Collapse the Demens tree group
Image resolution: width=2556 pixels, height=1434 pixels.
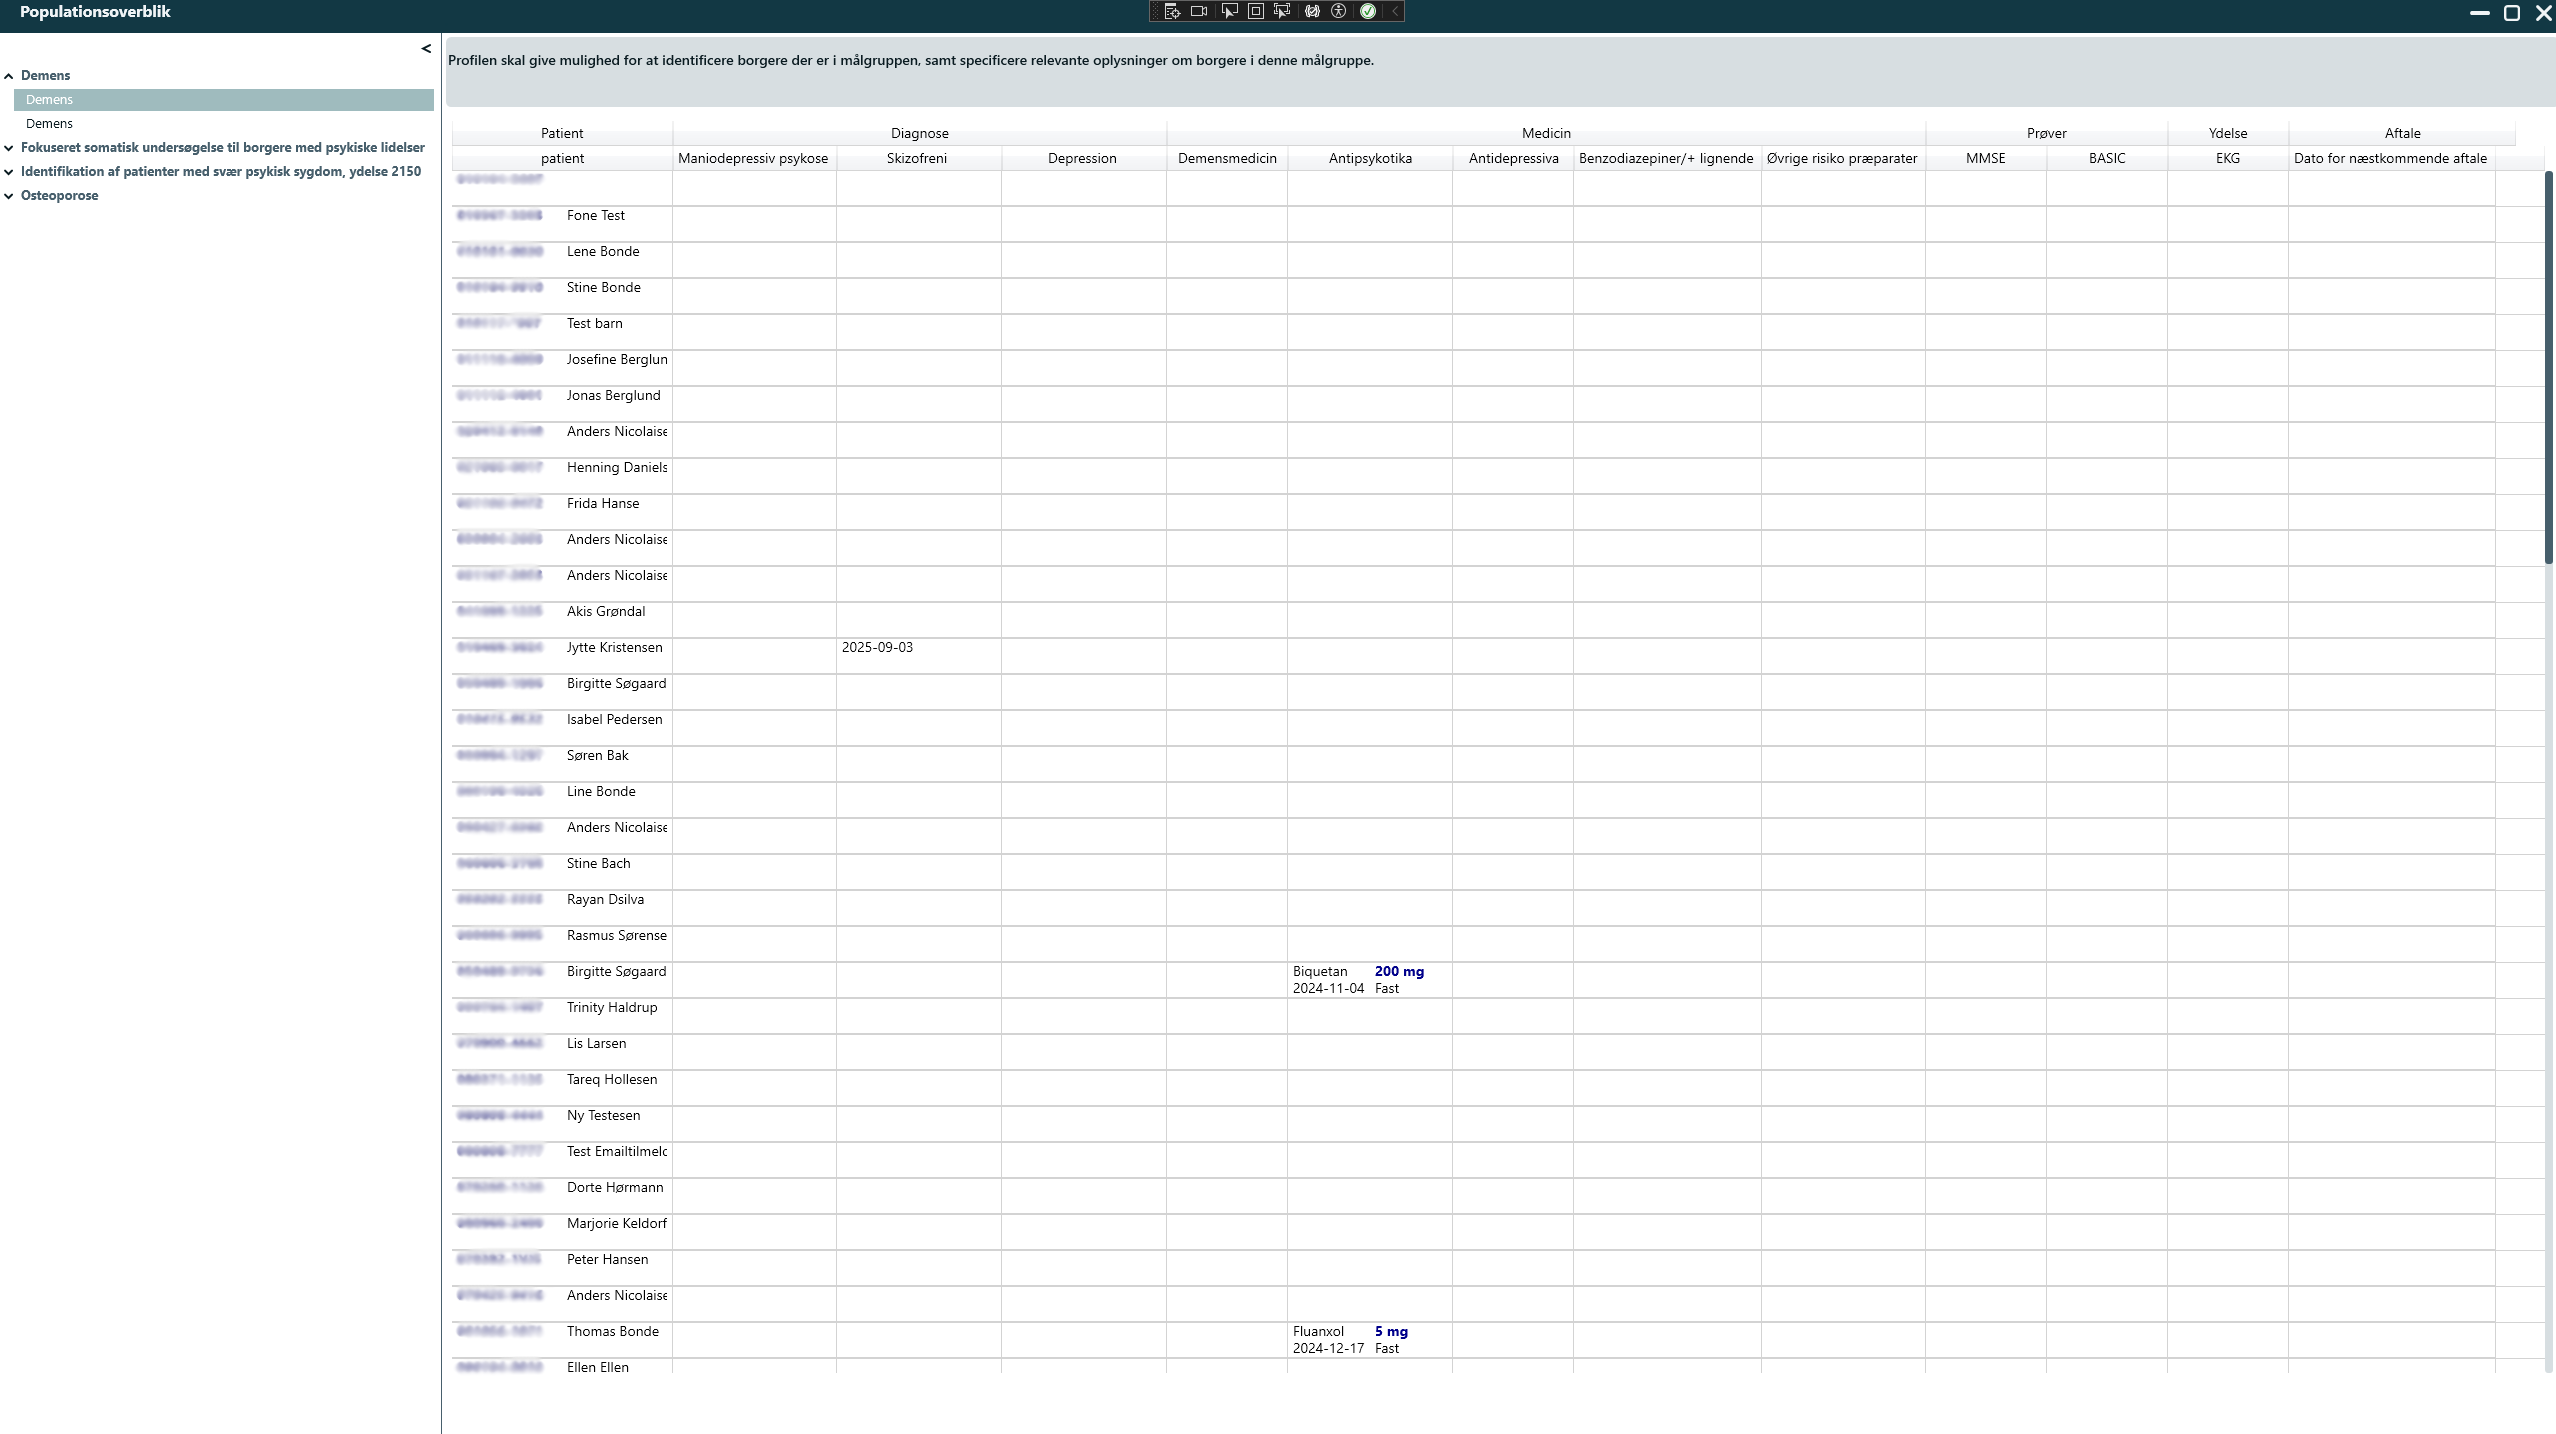coord(9,76)
